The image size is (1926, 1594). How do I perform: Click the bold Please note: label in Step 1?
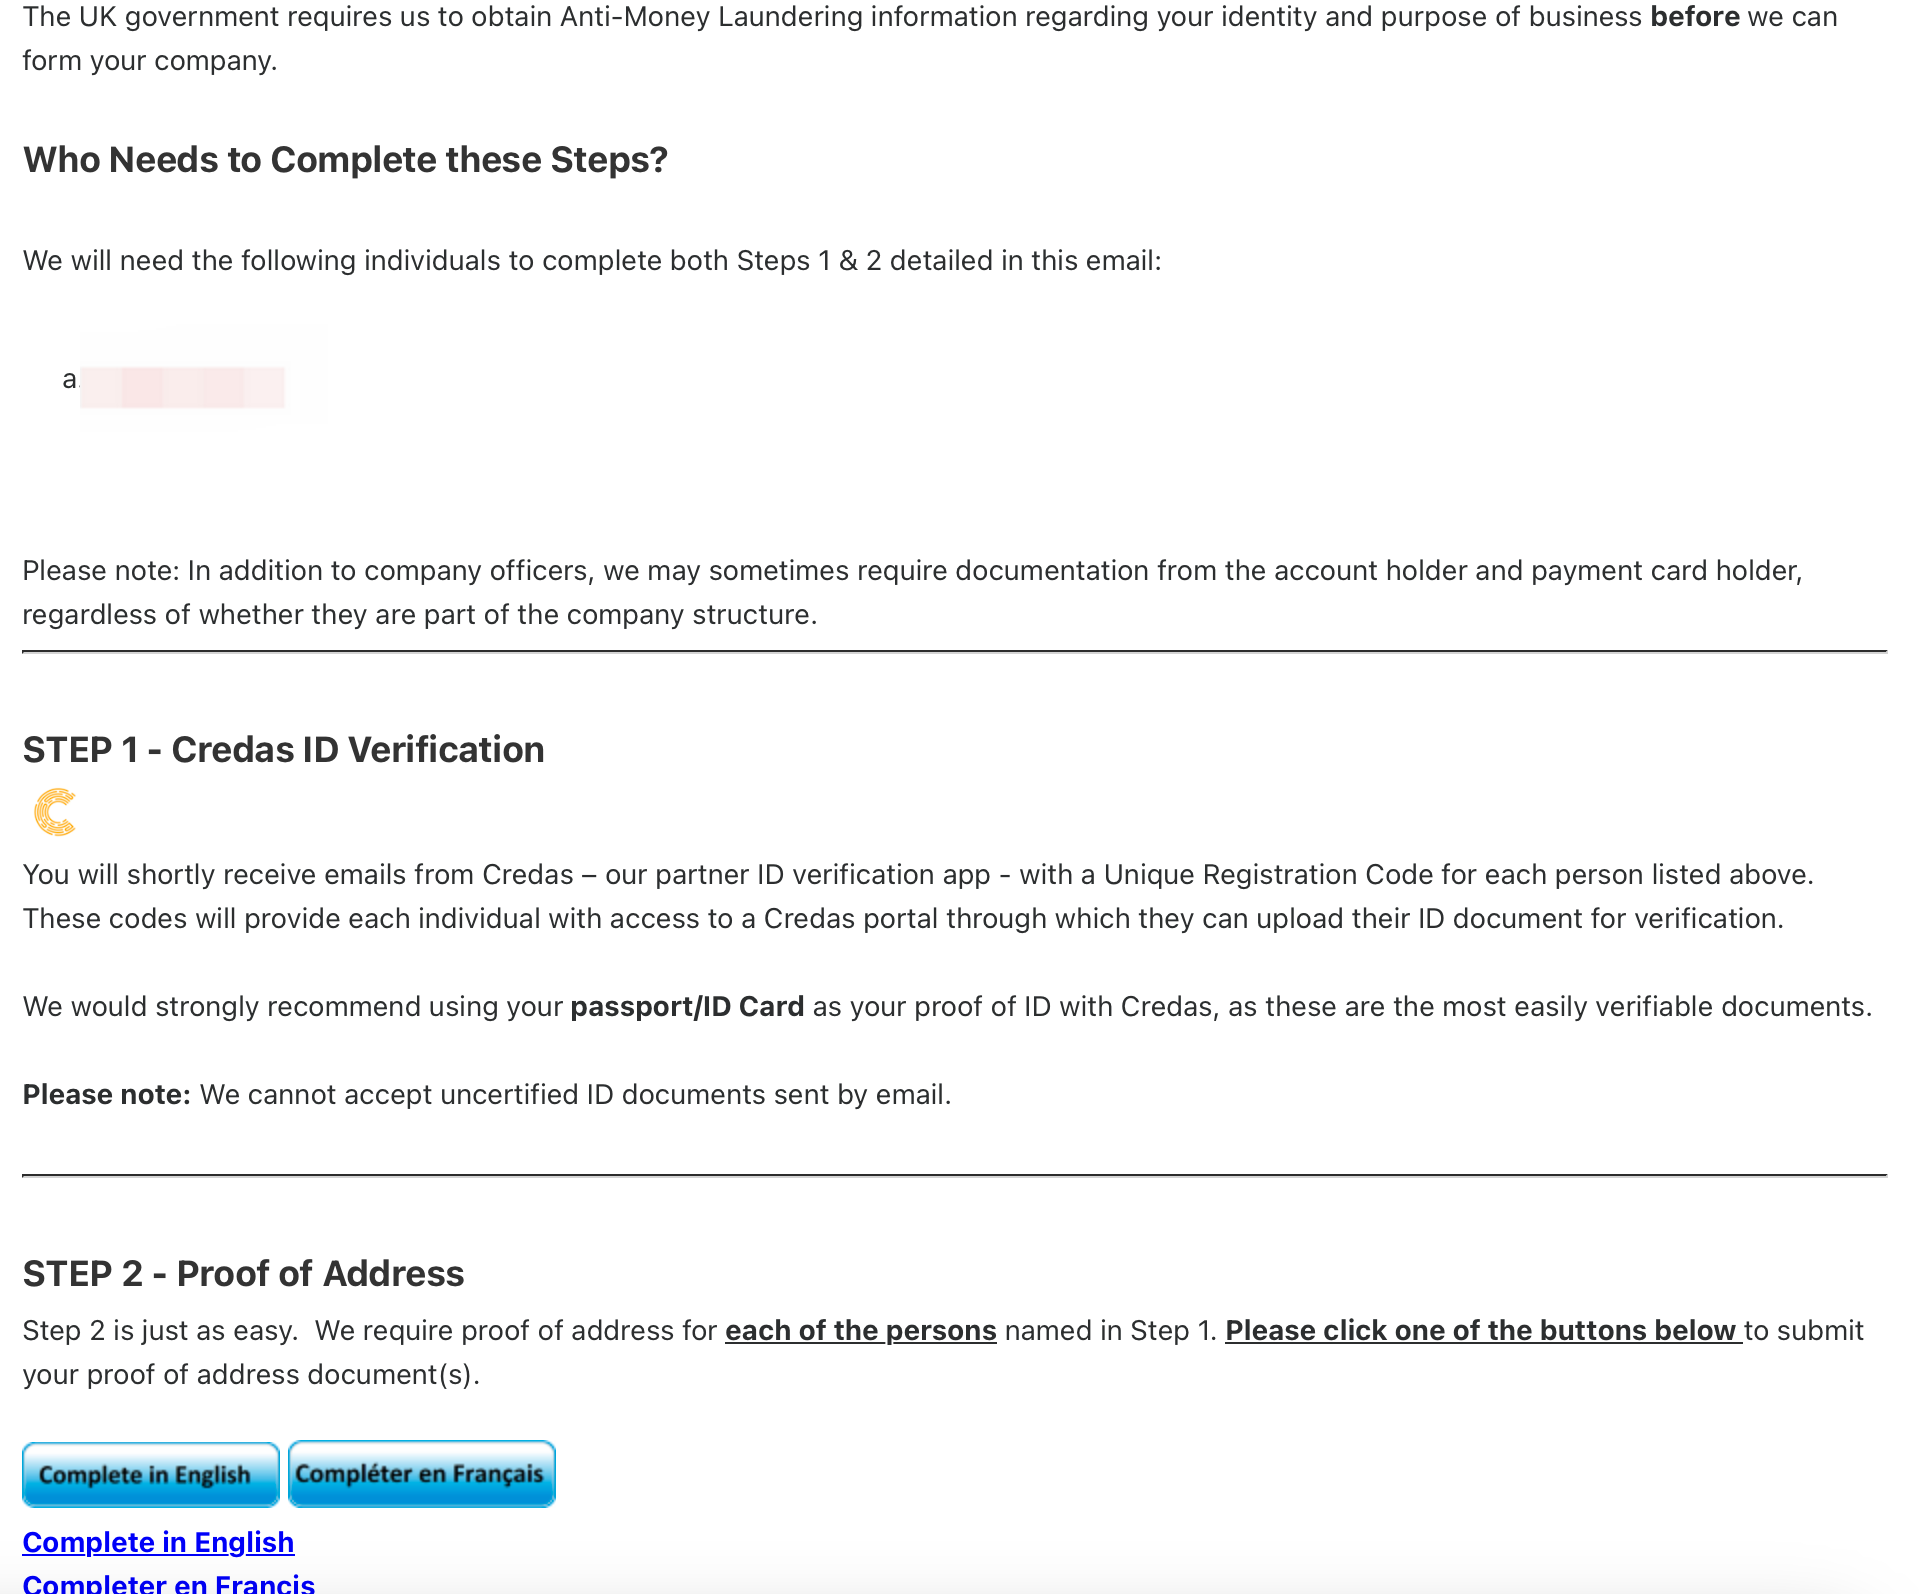point(106,1094)
